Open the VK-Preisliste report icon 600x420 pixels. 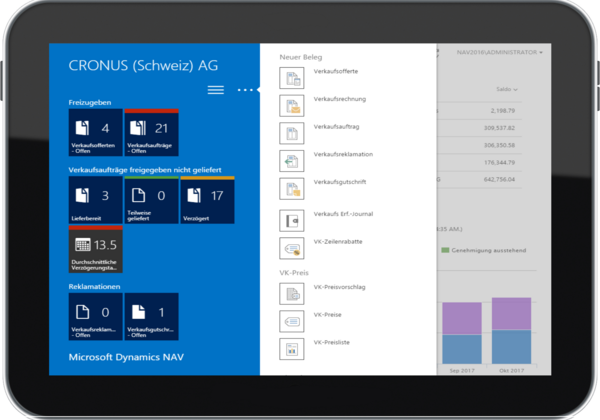(292, 349)
